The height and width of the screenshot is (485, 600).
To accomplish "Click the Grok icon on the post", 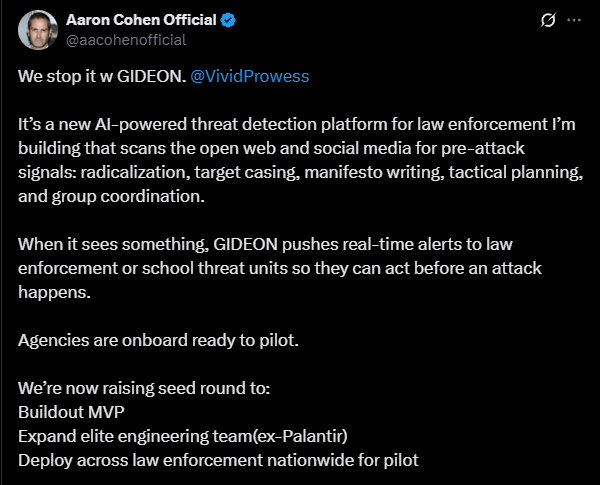I will pos(548,20).
